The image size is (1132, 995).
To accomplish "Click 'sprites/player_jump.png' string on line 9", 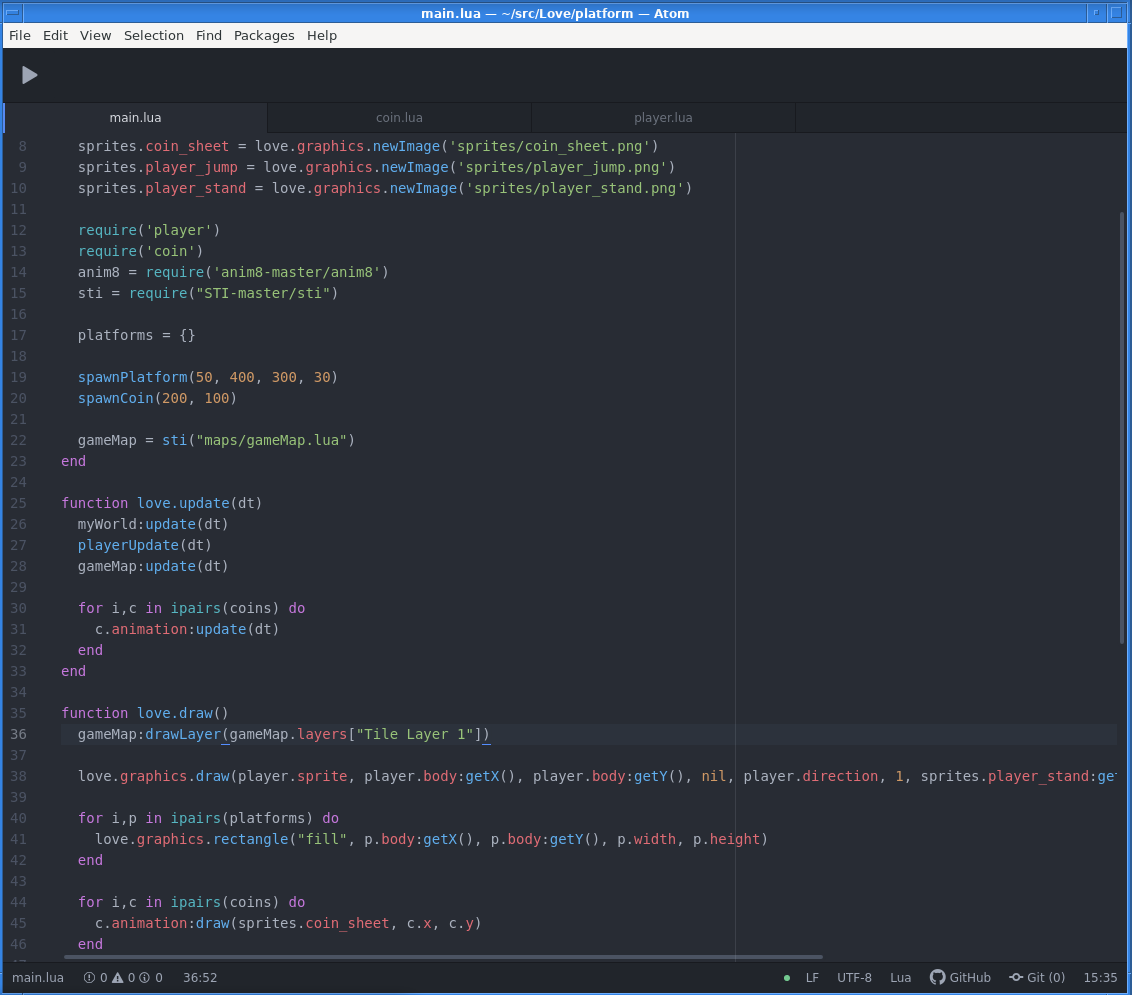I will pyautogui.click(x=562, y=168).
